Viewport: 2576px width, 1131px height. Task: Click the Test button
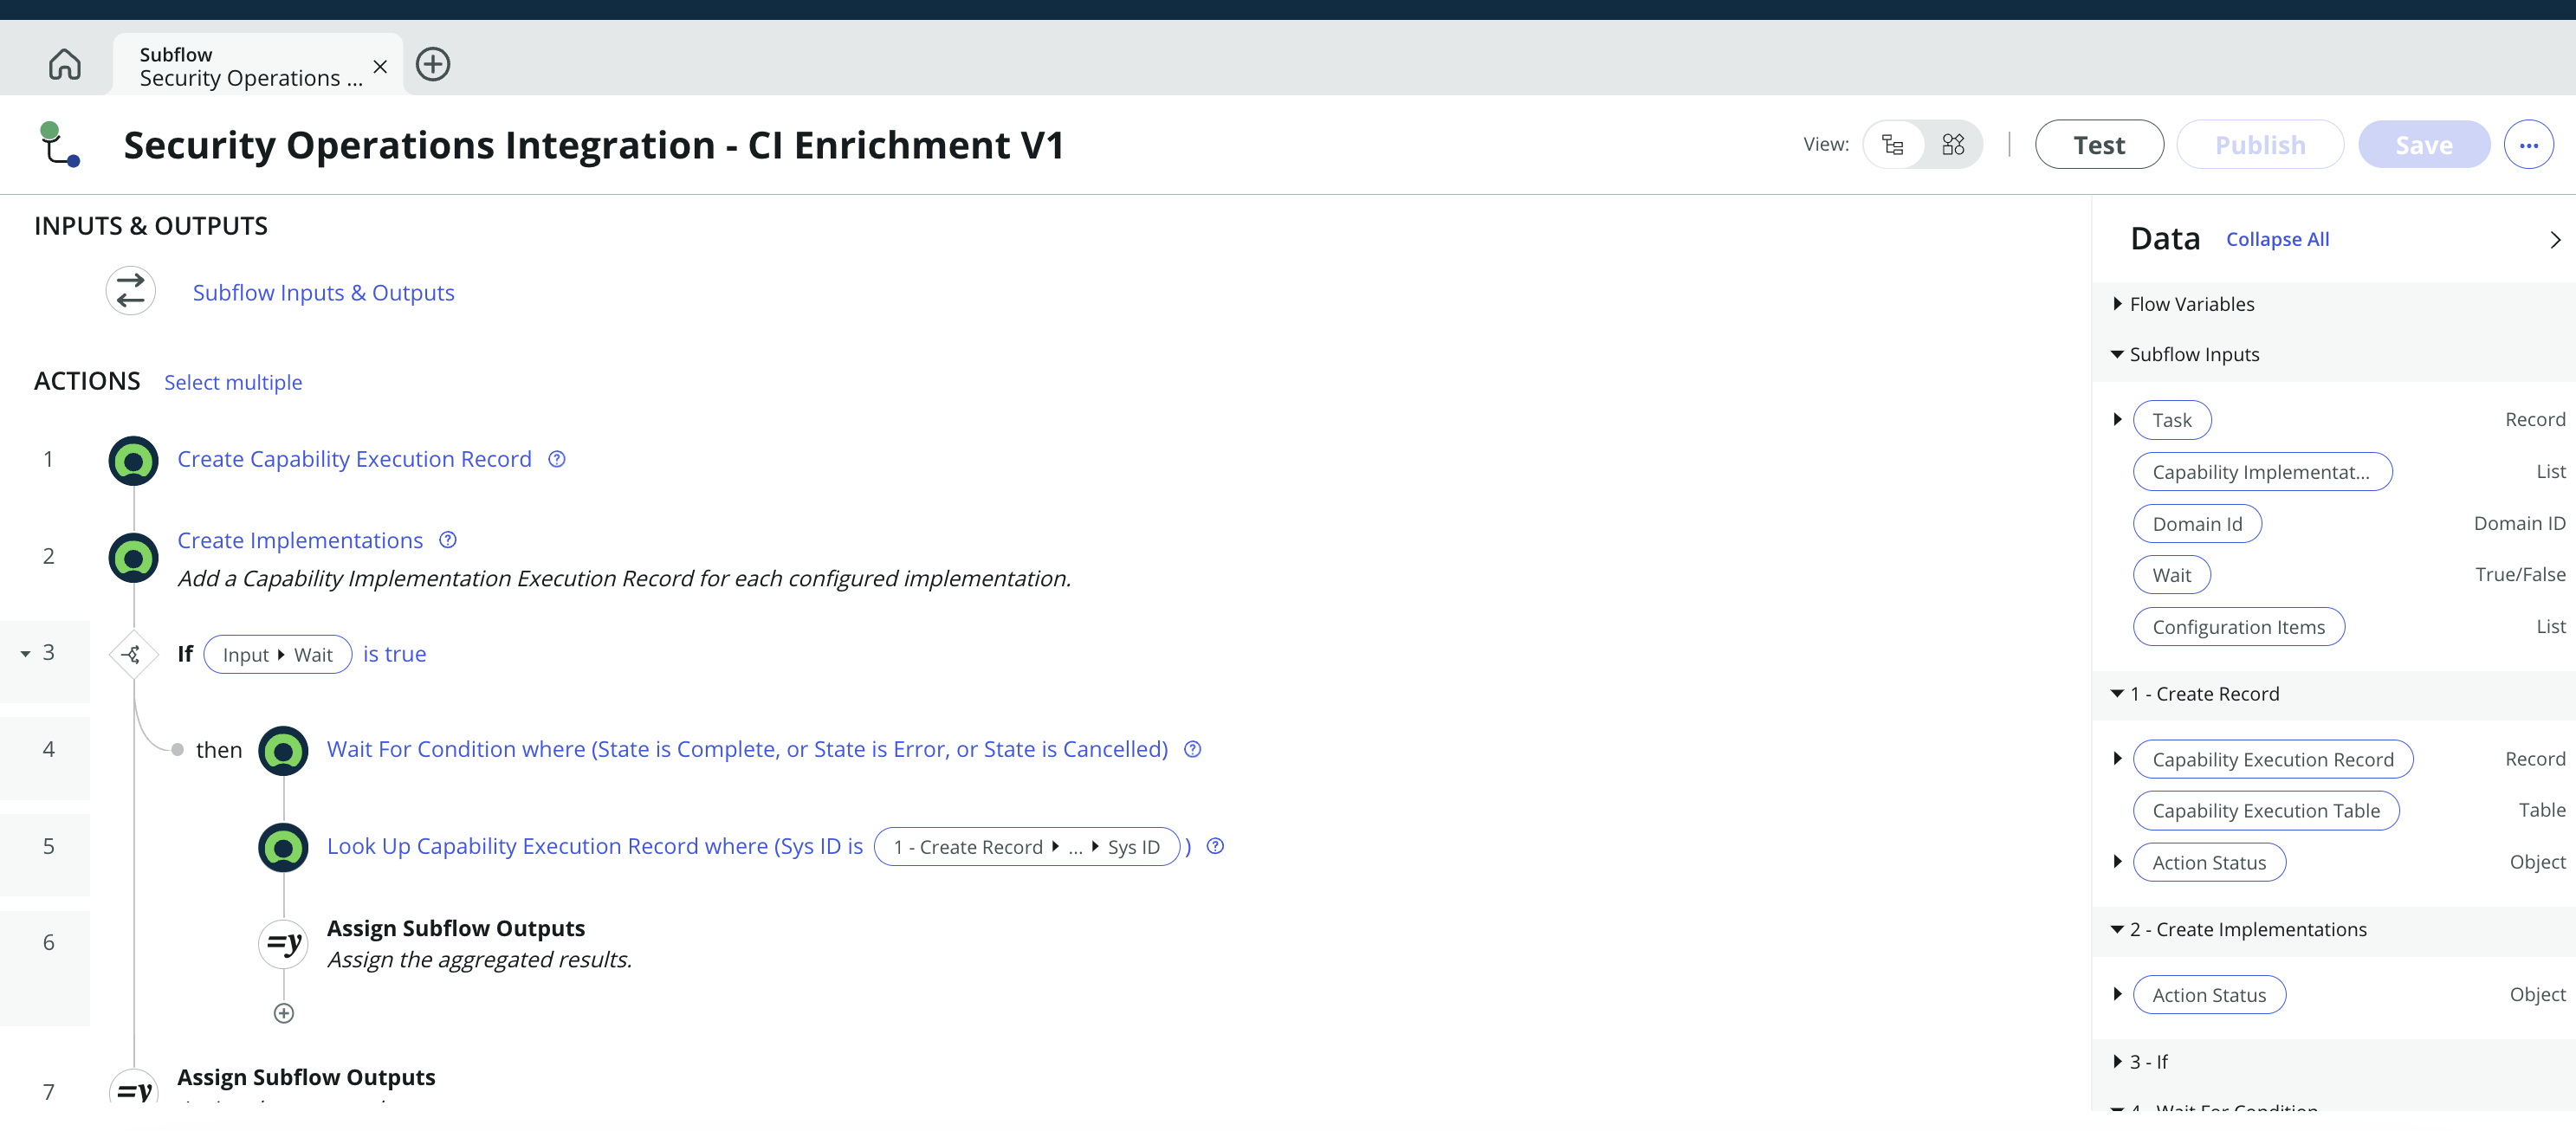coord(2099,145)
